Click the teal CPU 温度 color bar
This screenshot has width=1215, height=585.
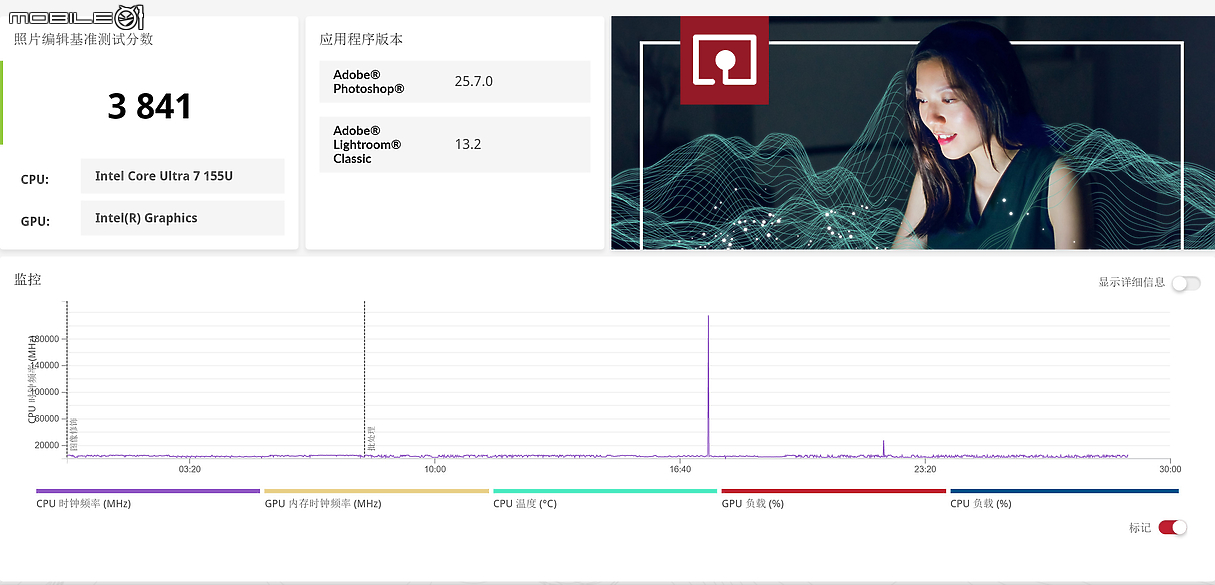605,491
